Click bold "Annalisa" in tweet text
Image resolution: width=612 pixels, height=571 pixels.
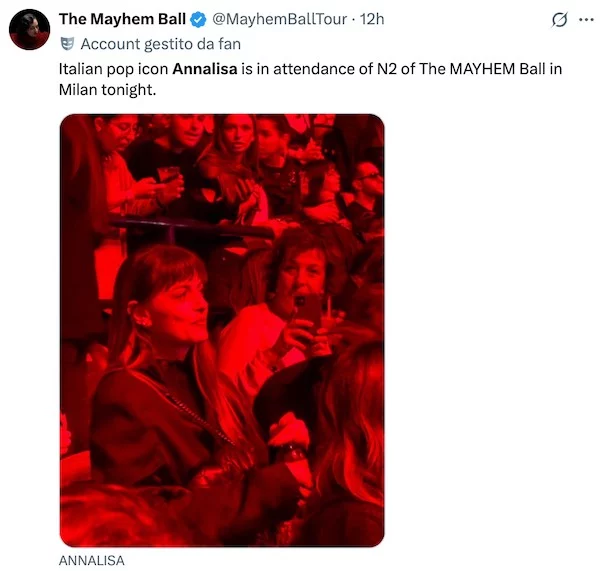pyautogui.click(x=204, y=71)
